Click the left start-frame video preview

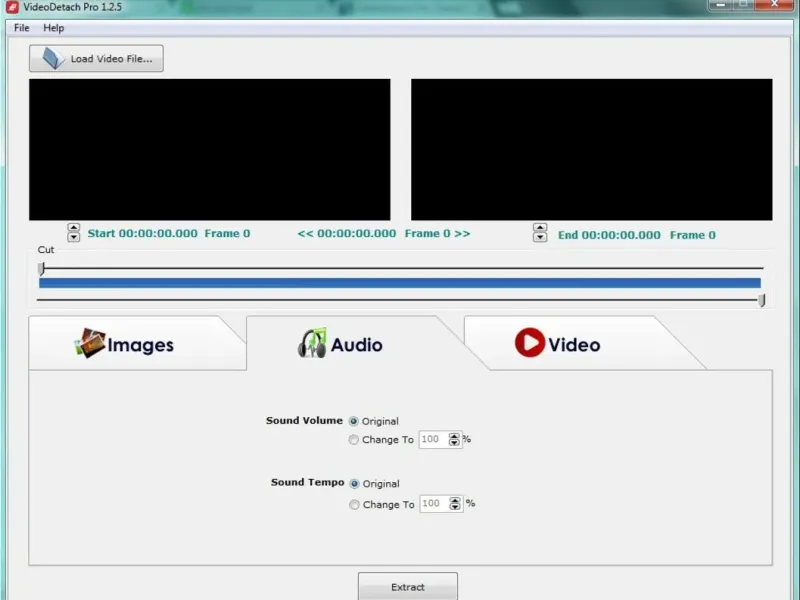pos(210,149)
